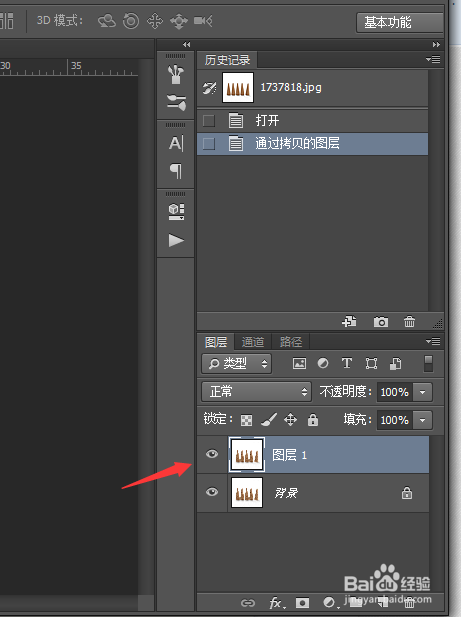
Task: Open the fx layer style menu
Action: (x=276, y=603)
